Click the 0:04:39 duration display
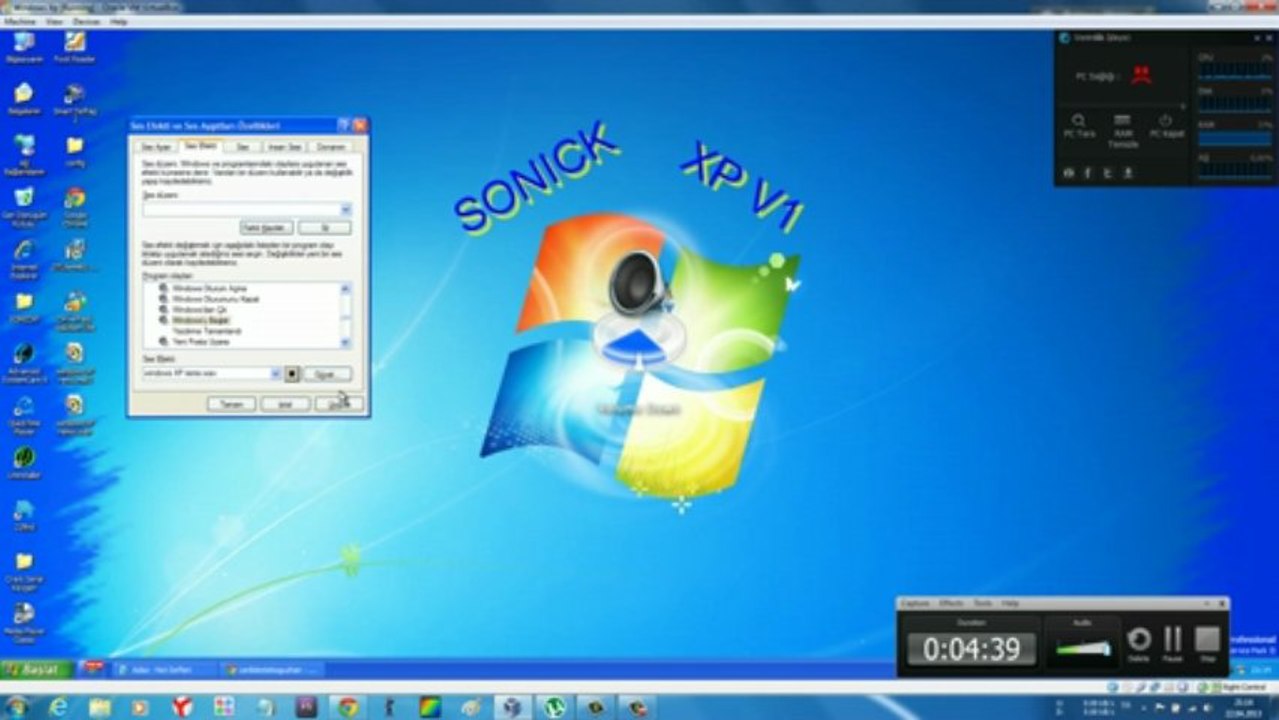 click(971, 649)
